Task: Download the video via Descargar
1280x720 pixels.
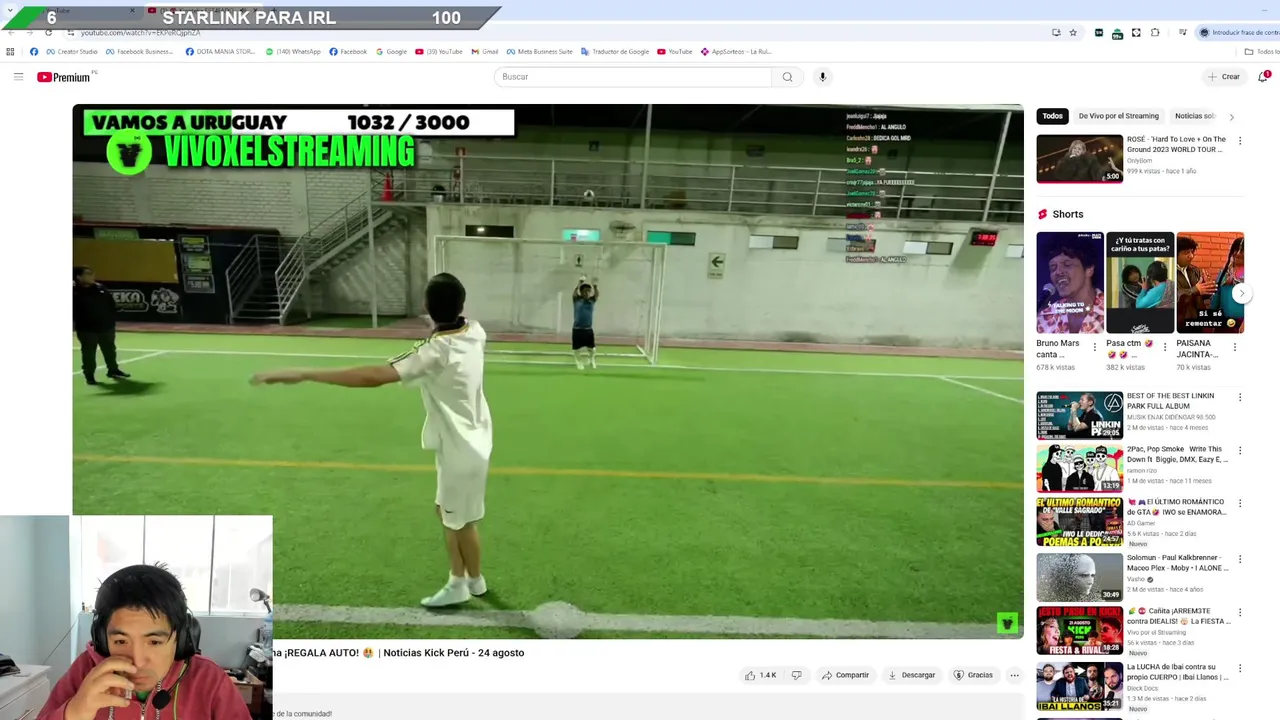Action: click(911, 675)
